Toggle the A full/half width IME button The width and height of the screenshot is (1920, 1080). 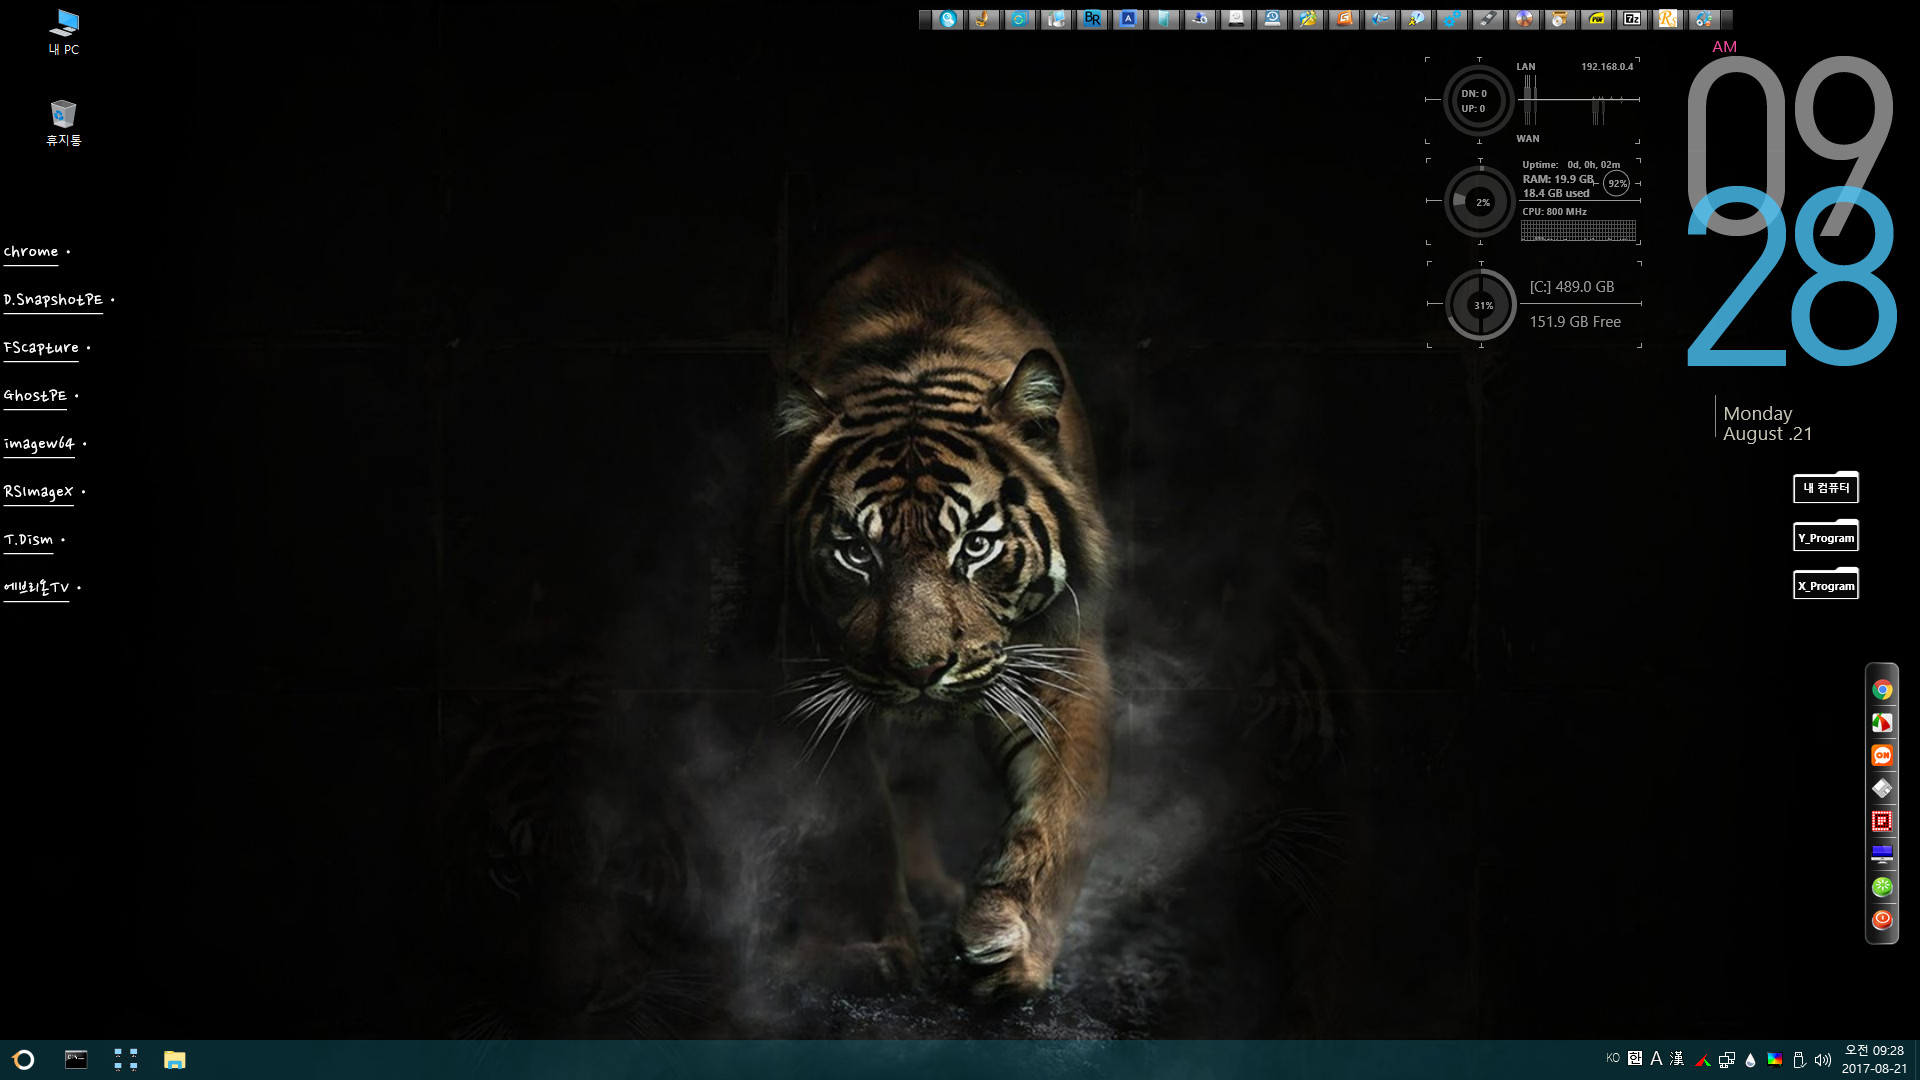point(1656,1058)
